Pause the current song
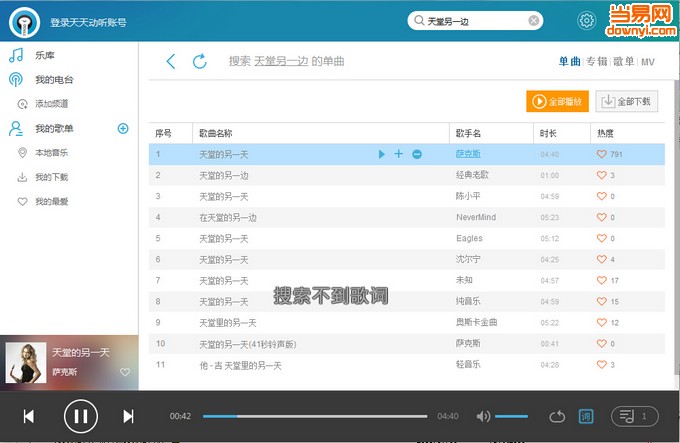Viewport: 680px width, 443px height. (81, 417)
